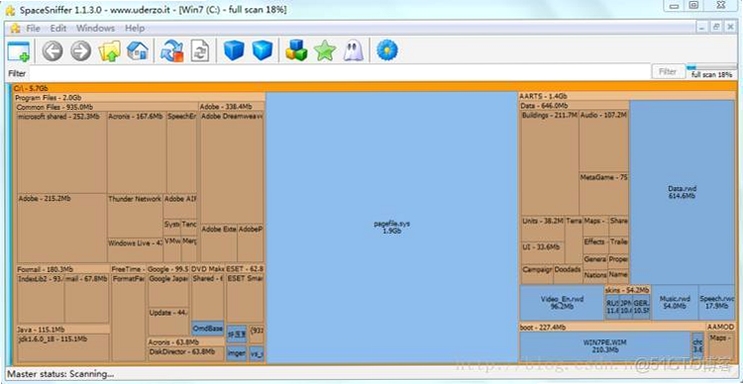743x384 pixels.
Task: Select the Buildings - 211.7M folder
Action: [x=550, y=163]
